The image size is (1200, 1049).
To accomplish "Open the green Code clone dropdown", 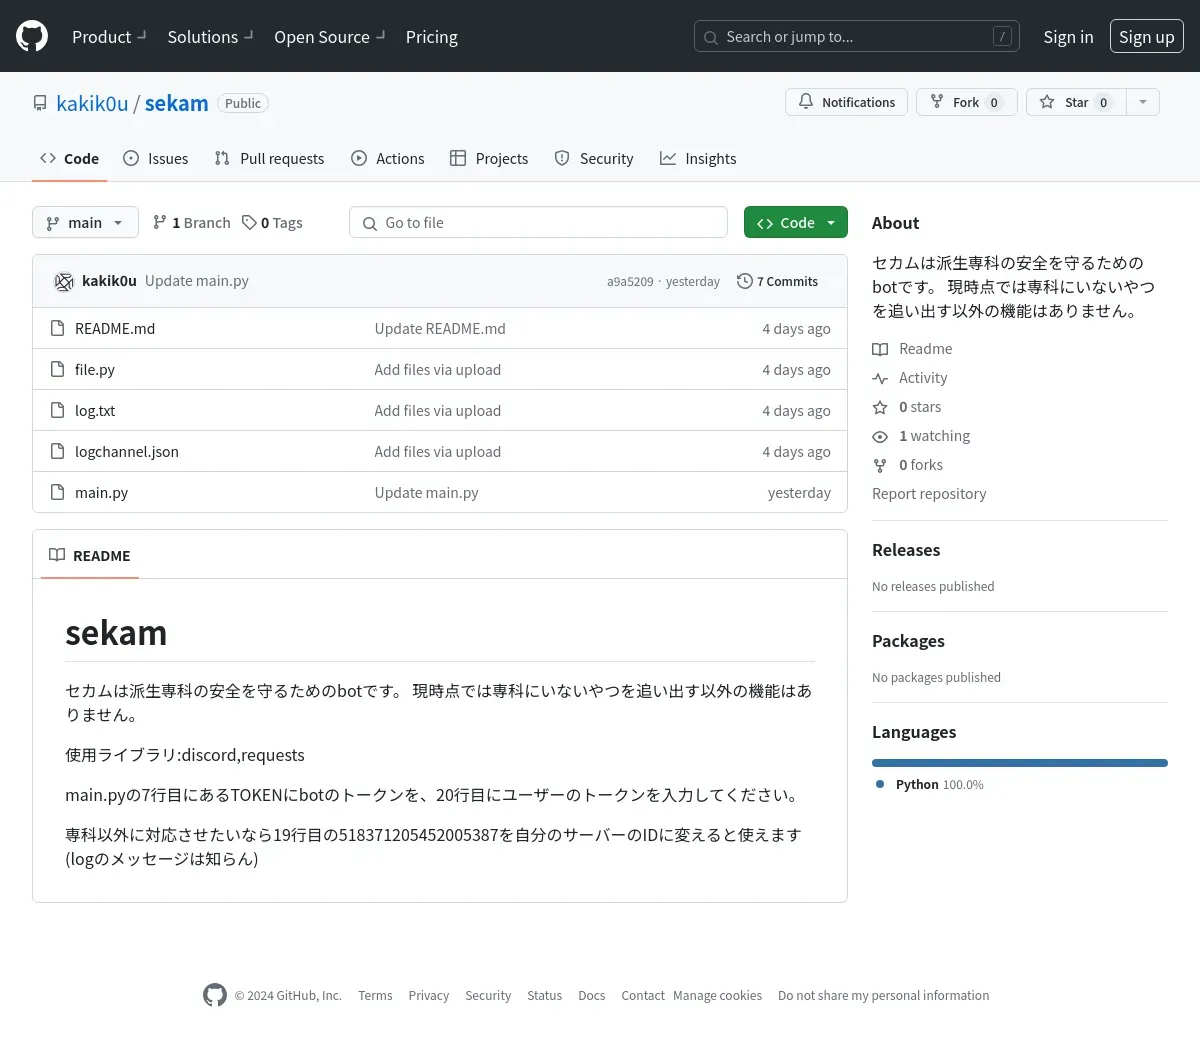I will pyautogui.click(x=796, y=222).
